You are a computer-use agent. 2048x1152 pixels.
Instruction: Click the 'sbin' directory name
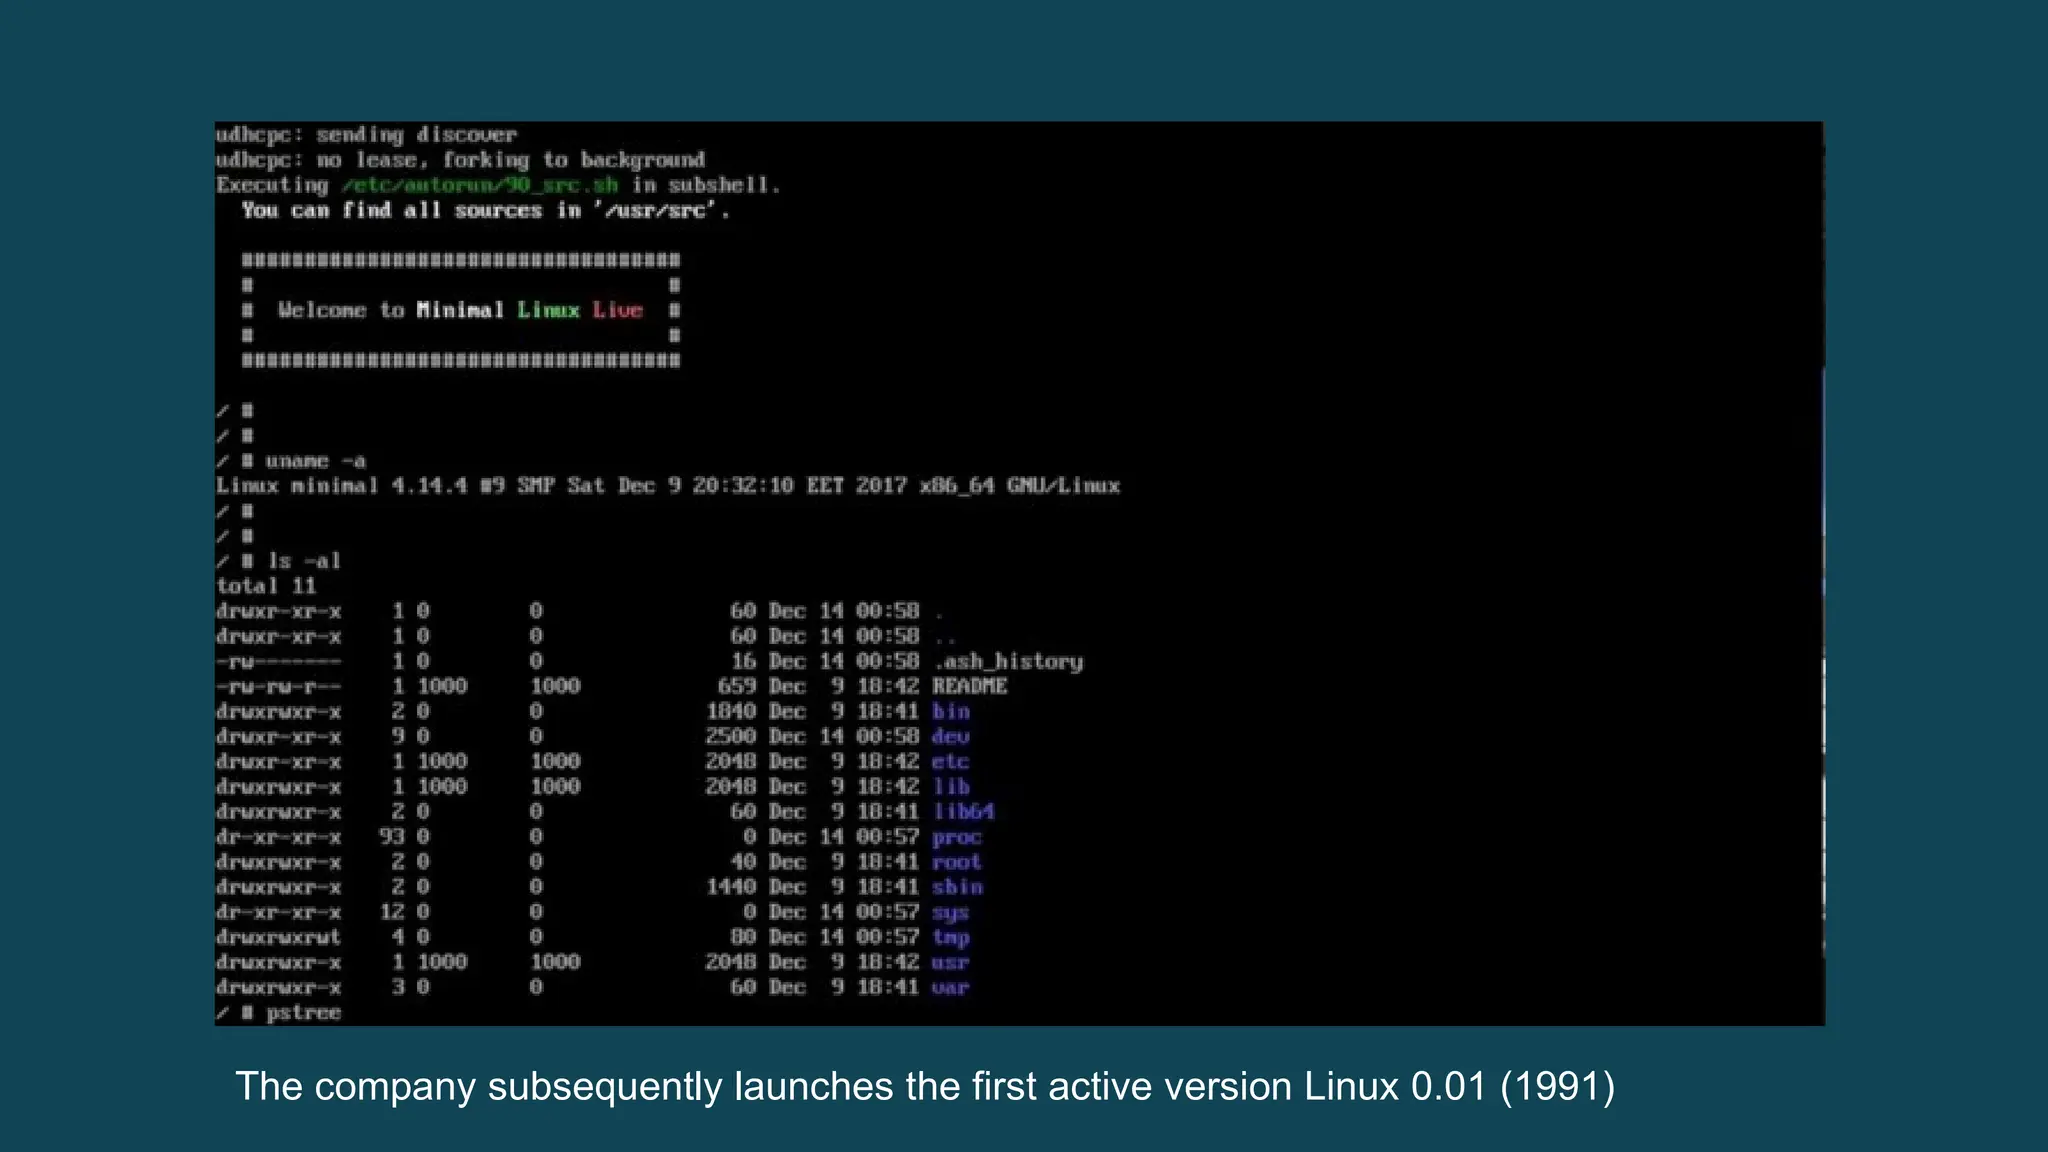[x=957, y=887]
